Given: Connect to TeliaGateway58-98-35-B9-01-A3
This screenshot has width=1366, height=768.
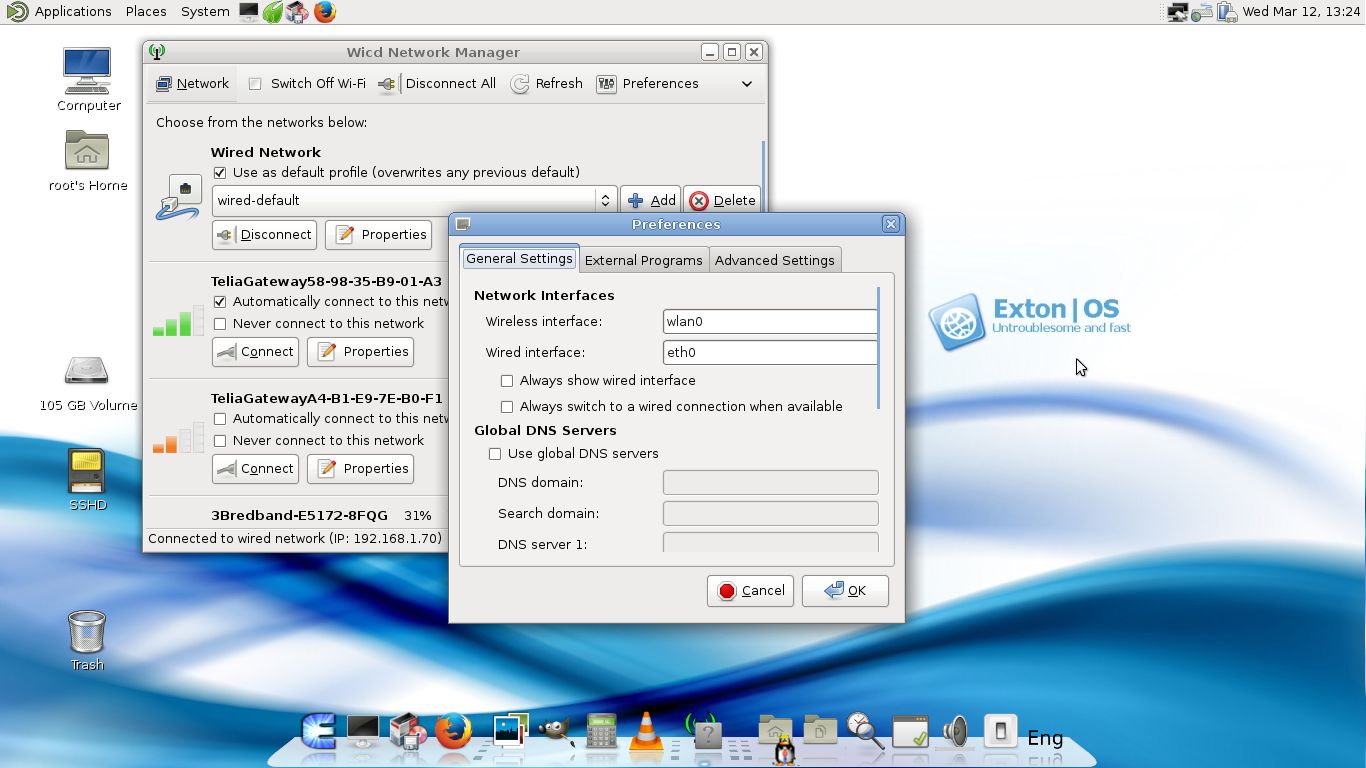Looking at the screenshot, I should (x=255, y=352).
